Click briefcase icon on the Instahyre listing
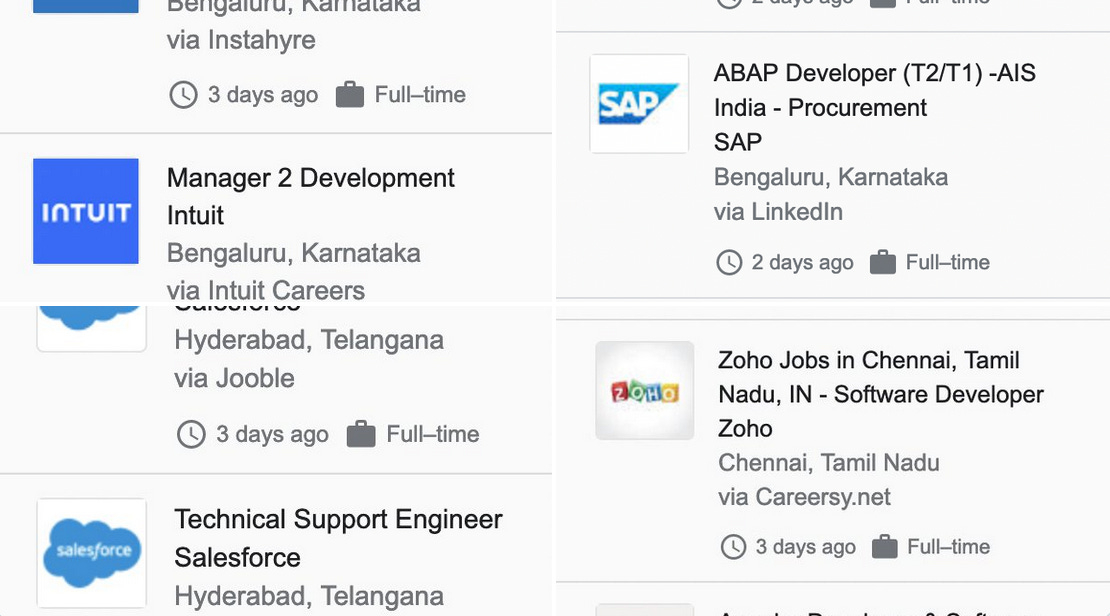The width and height of the screenshot is (1110, 616). (x=350, y=94)
